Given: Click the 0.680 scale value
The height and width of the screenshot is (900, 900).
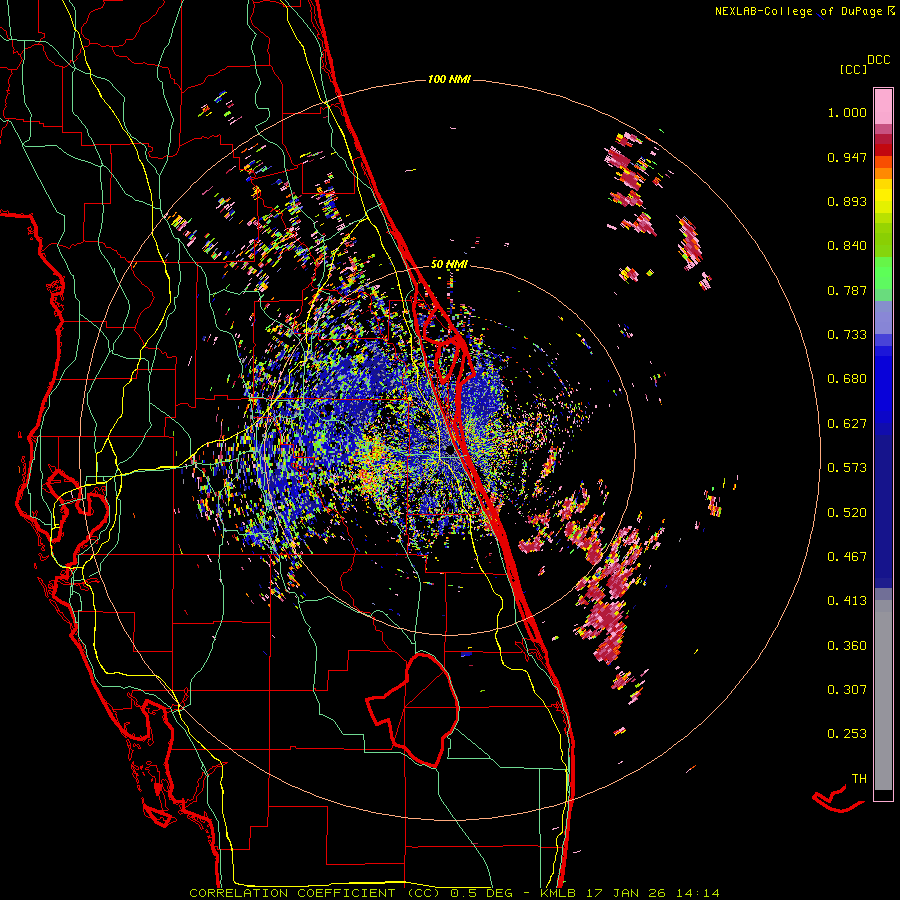Looking at the screenshot, I should point(847,379).
